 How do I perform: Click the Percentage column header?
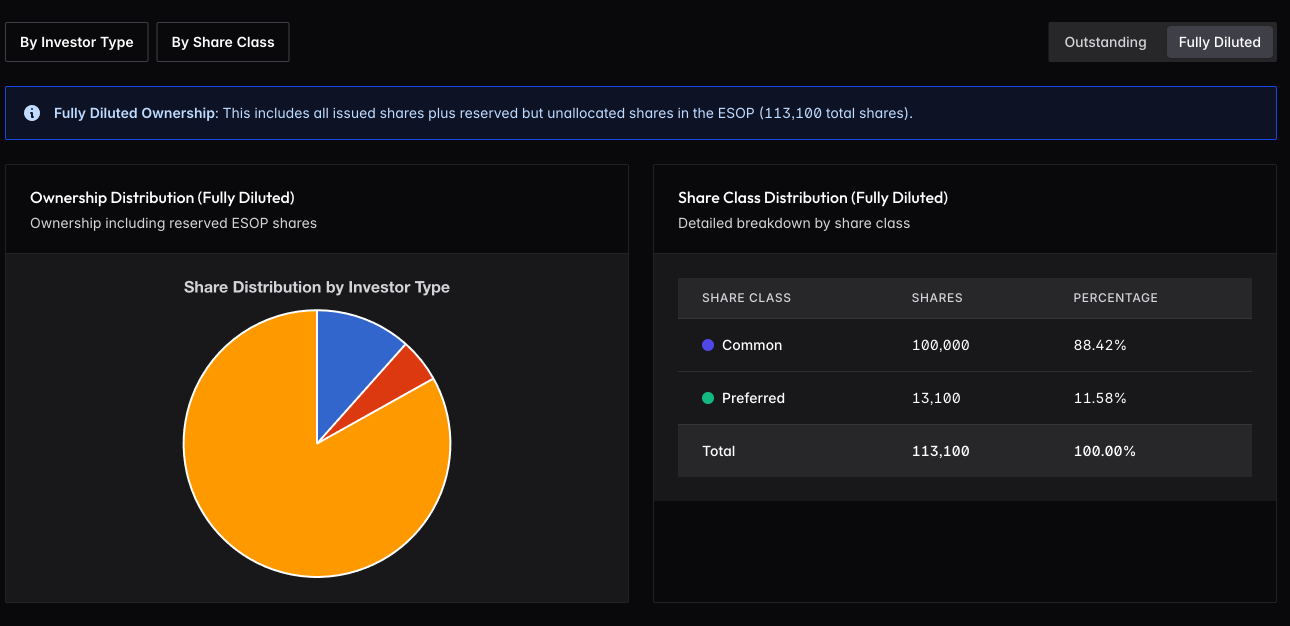[x=1115, y=298]
